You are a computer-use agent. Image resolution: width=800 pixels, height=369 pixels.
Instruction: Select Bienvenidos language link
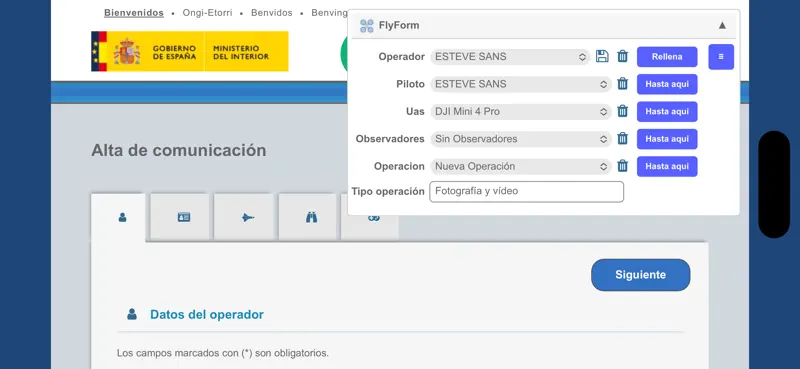click(134, 13)
